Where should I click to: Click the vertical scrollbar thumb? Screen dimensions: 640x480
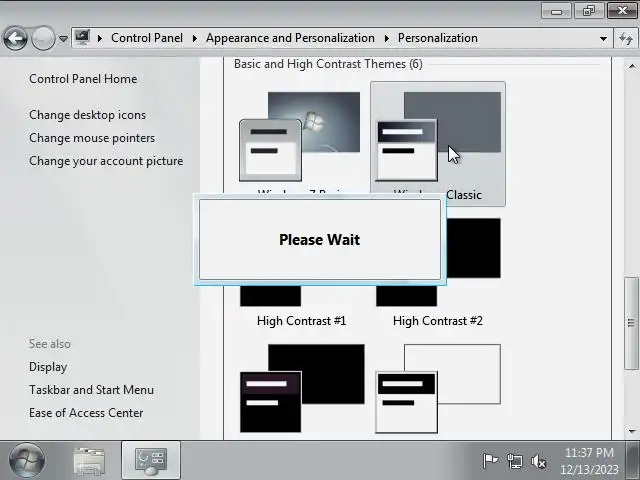coord(631,323)
